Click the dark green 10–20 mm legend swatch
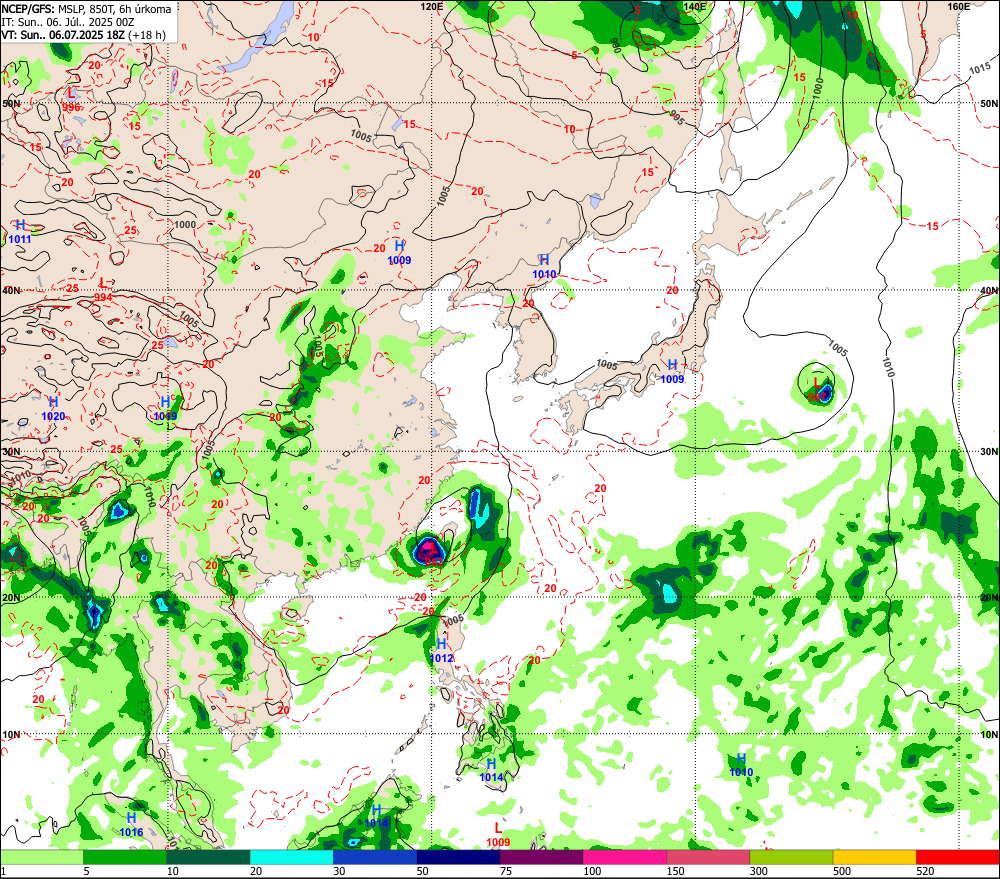Screen dimensions: 1000x879 209,857
